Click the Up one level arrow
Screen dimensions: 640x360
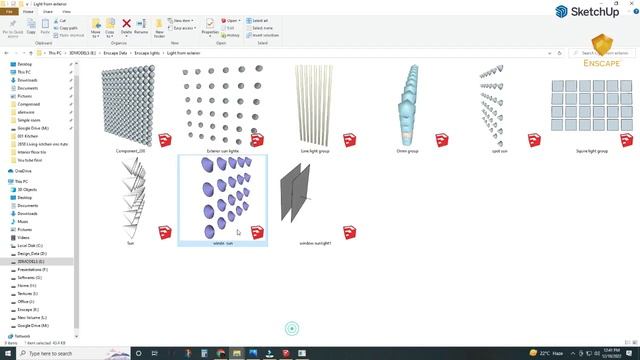point(31,53)
